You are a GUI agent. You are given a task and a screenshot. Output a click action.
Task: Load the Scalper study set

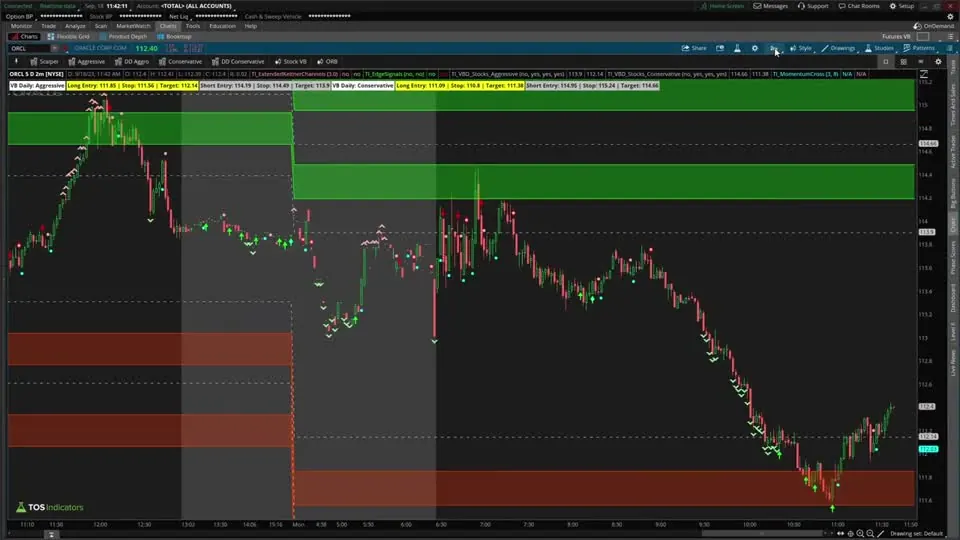(44, 62)
